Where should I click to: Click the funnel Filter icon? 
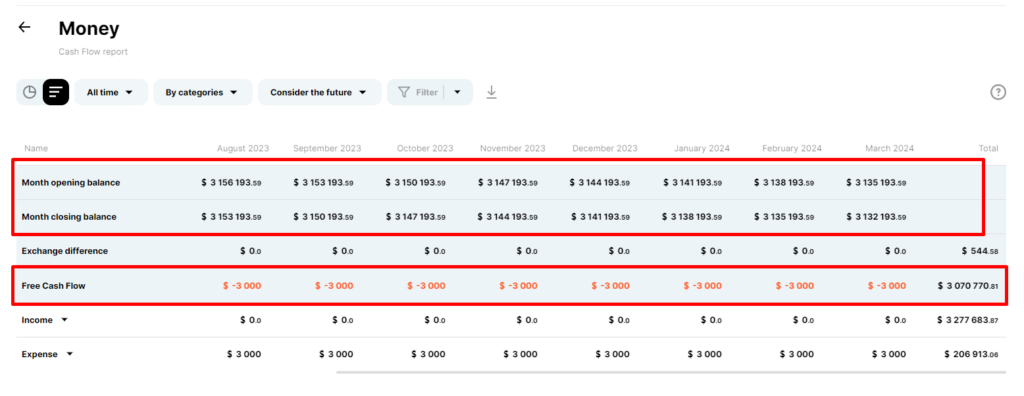click(404, 92)
